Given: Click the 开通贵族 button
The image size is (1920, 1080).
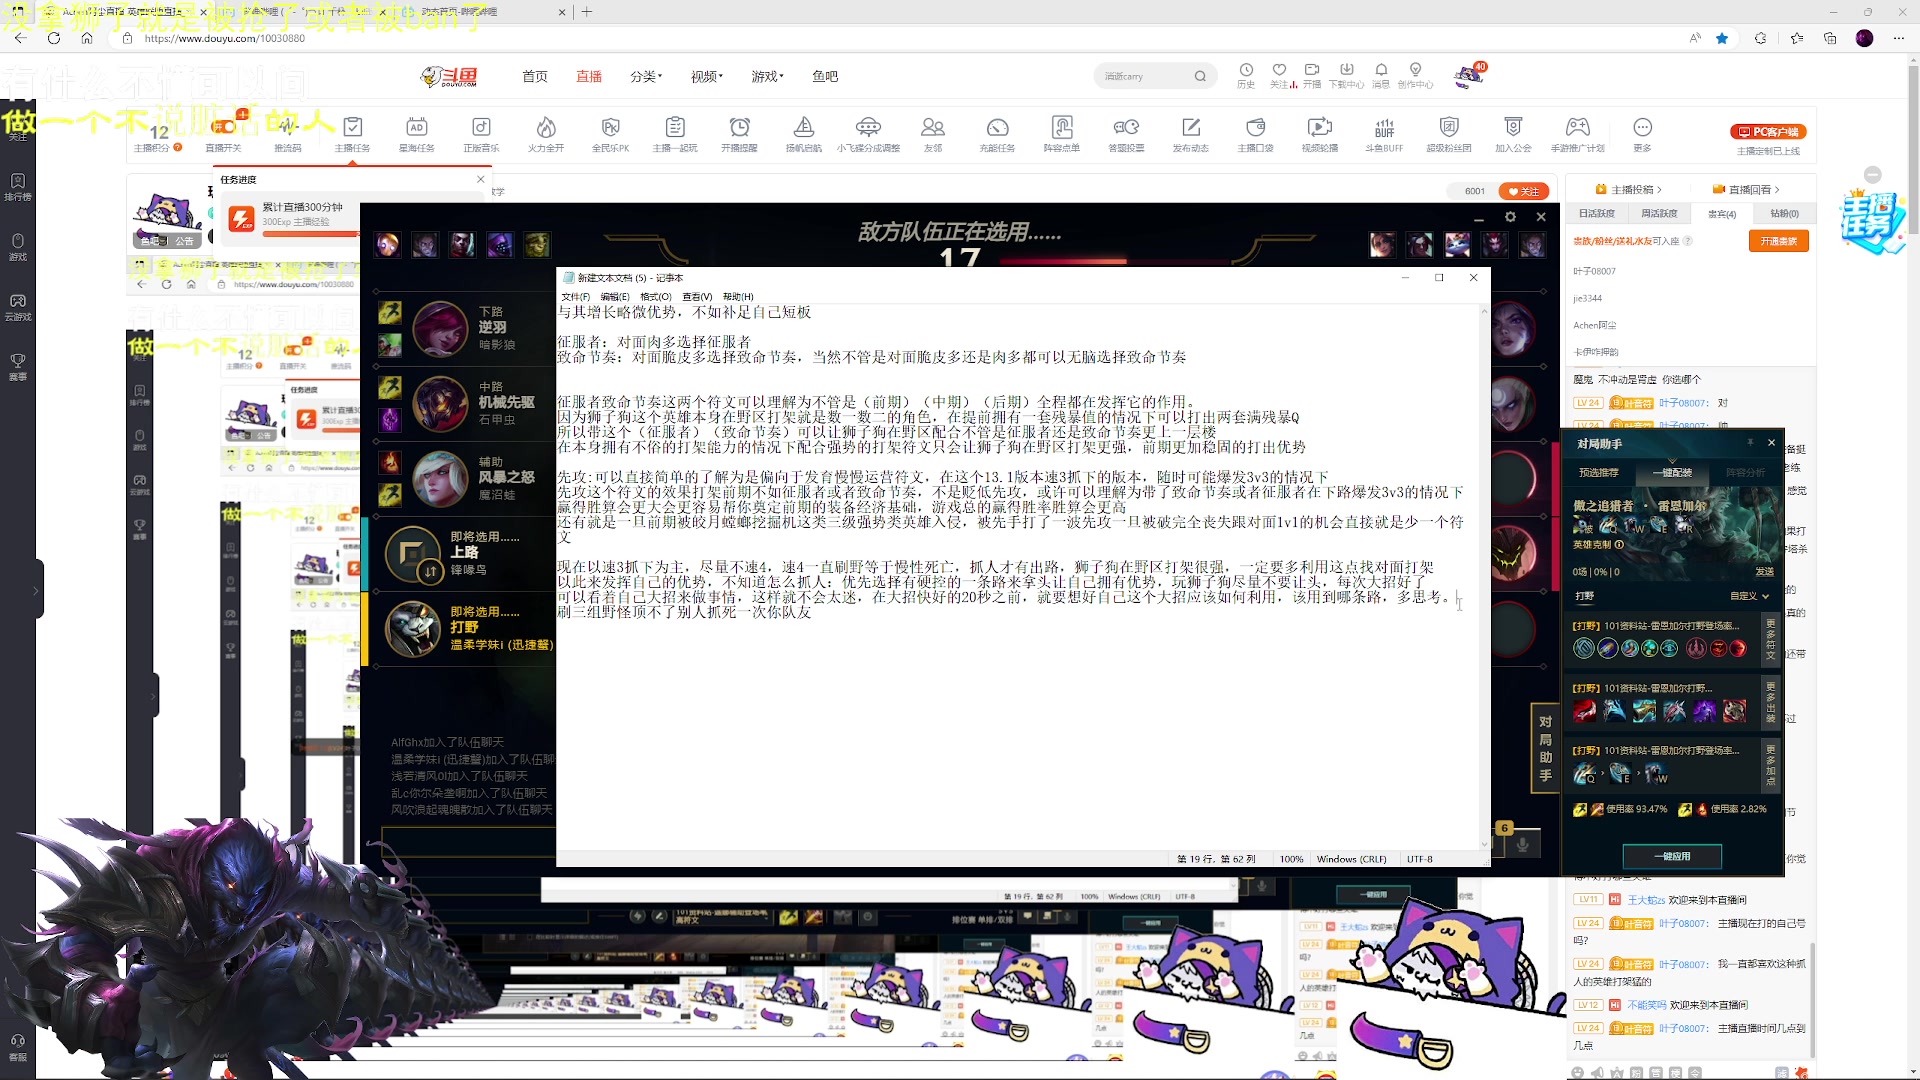Looking at the screenshot, I should point(1779,241).
